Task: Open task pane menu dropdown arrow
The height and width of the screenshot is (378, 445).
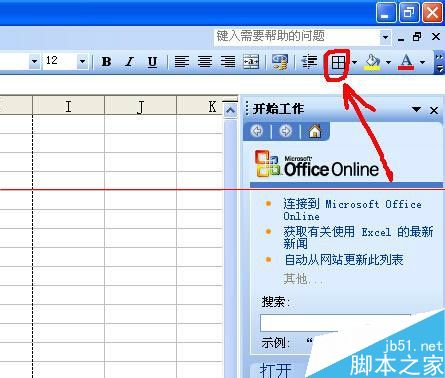Action: [416, 109]
